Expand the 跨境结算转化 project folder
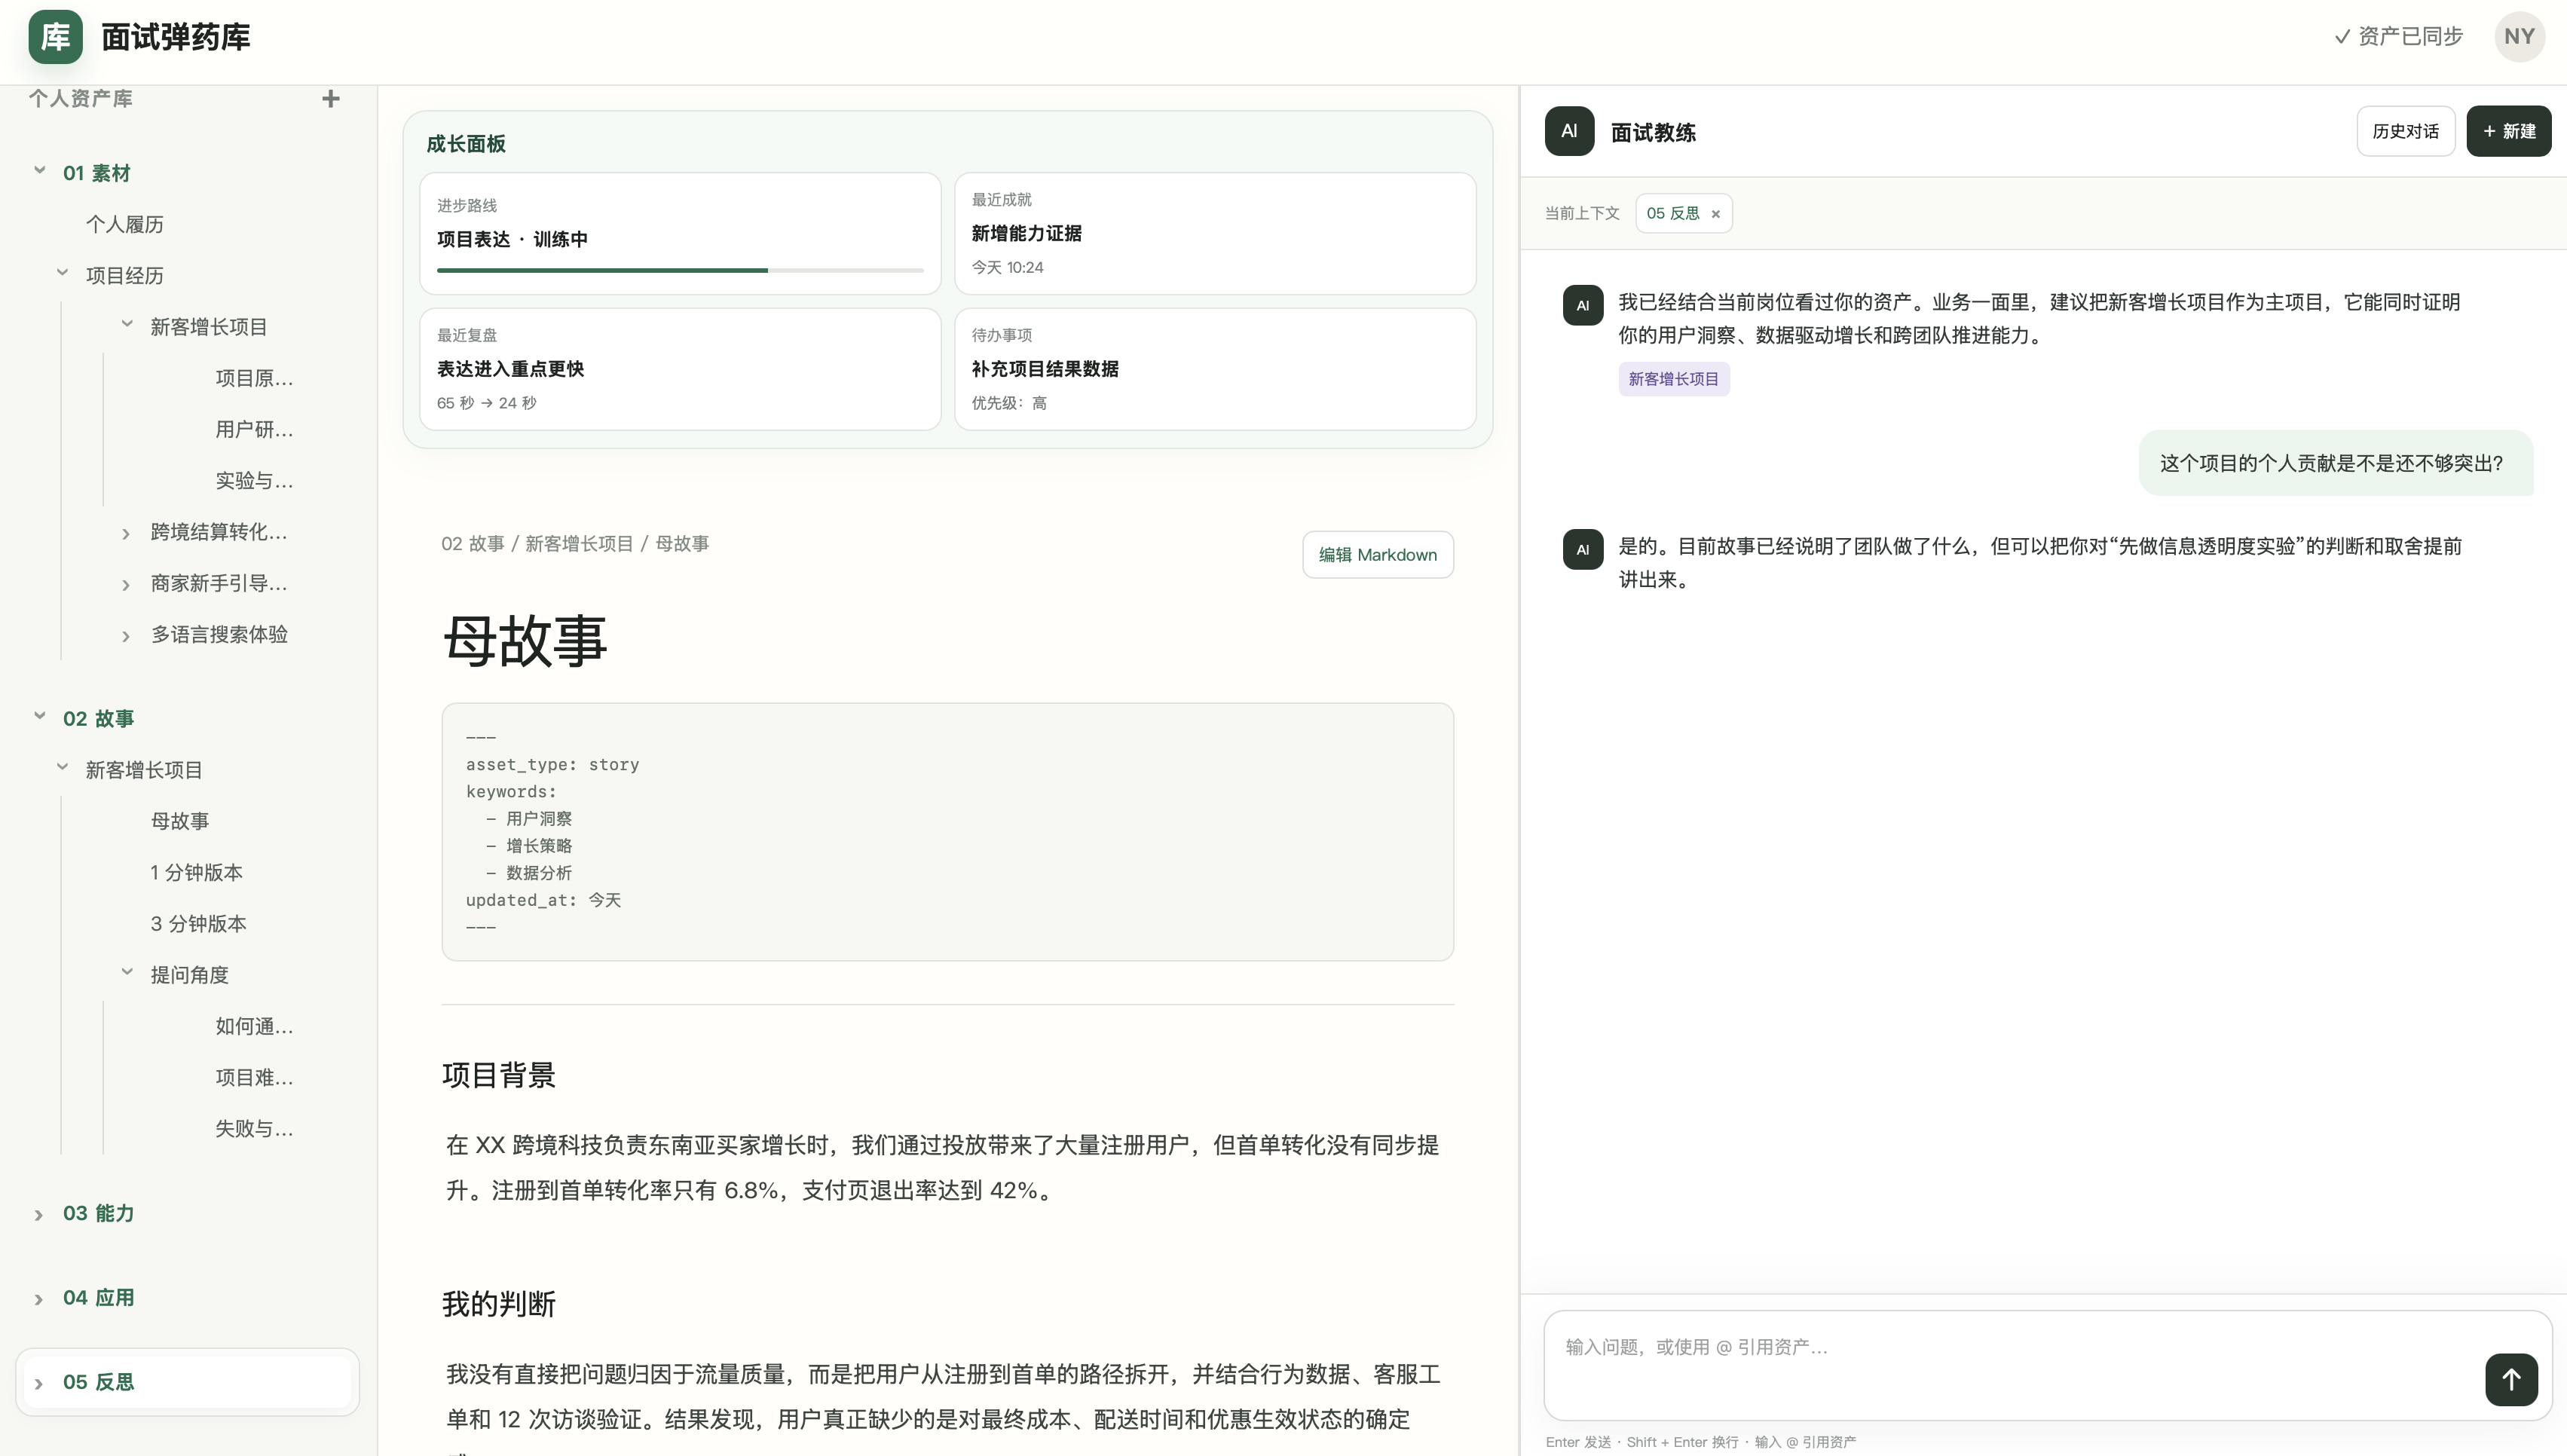This screenshot has width=2567, height=1456. [x=126, y=533]
